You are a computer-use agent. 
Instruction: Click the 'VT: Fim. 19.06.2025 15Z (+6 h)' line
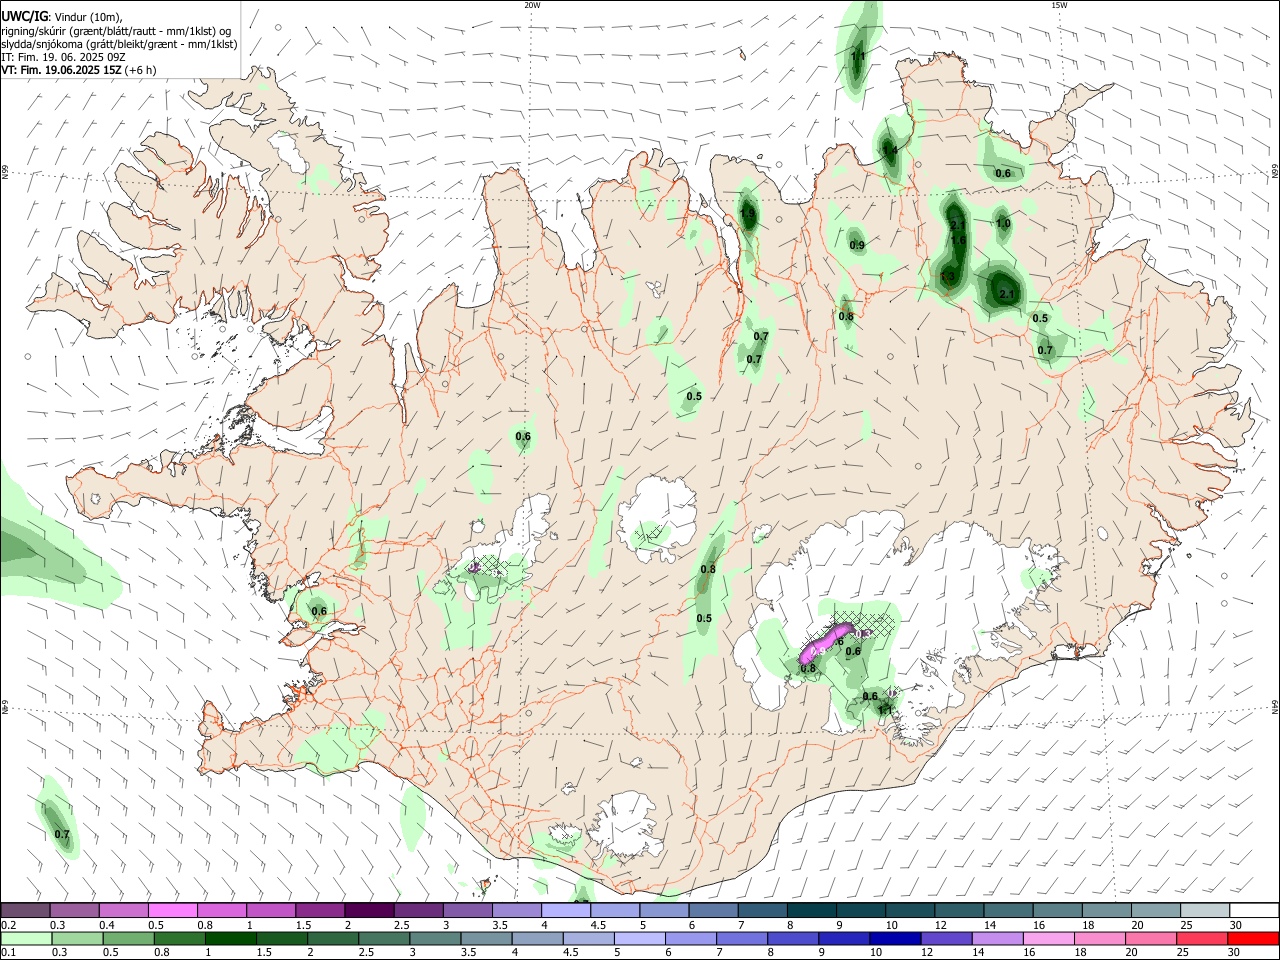point(79,70)
